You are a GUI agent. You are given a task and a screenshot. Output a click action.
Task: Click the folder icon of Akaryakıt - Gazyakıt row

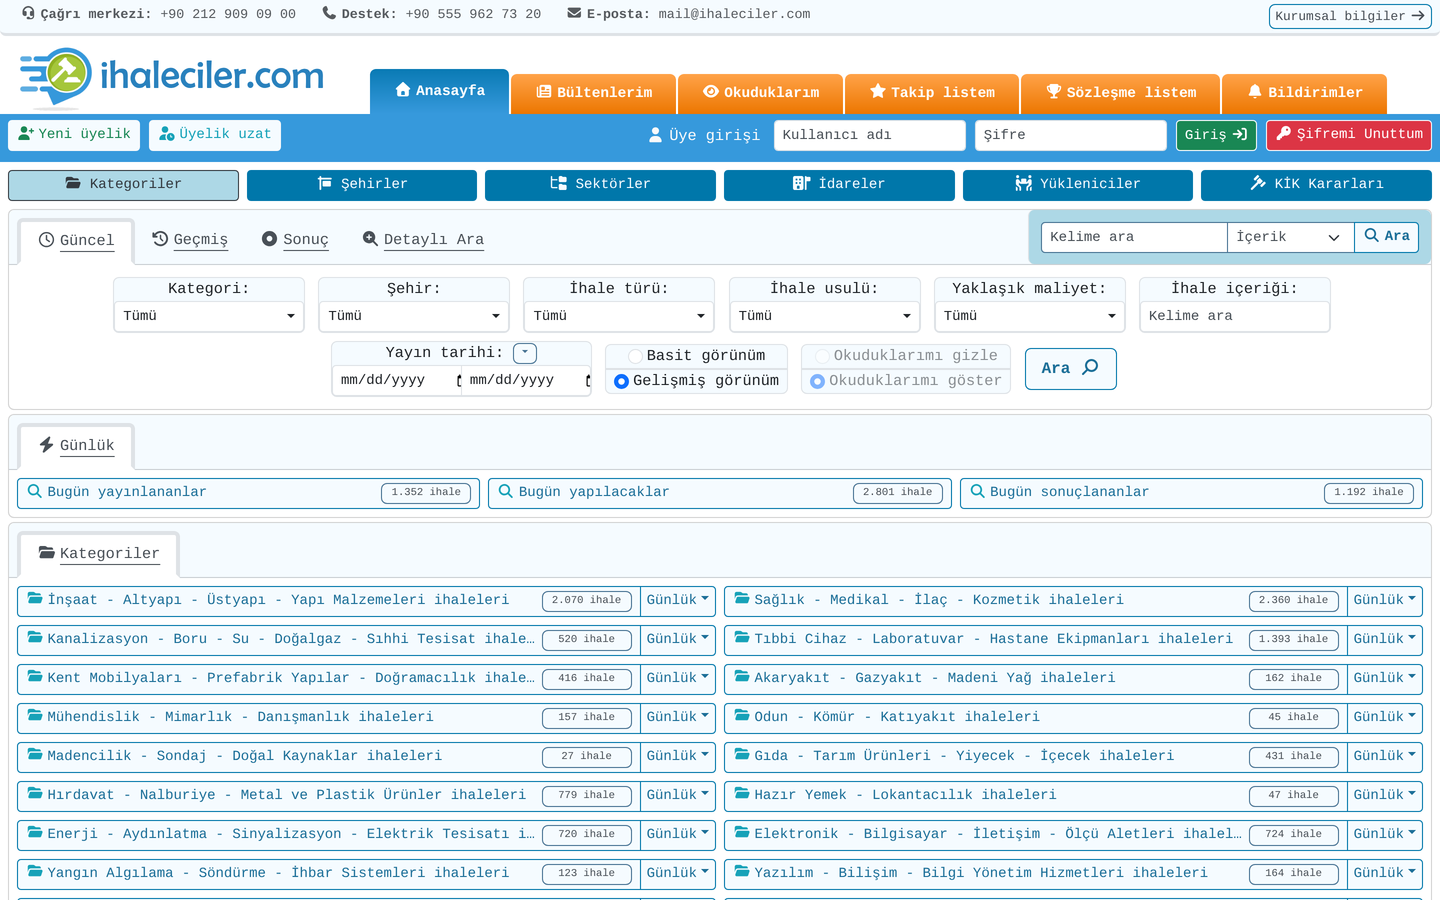[742, 677]
